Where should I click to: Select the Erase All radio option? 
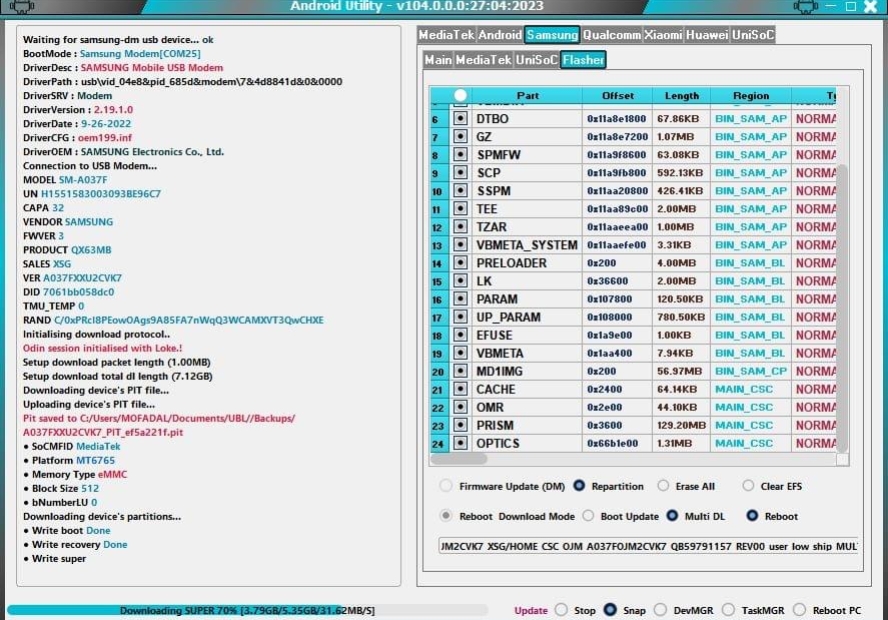pos(663,486)
